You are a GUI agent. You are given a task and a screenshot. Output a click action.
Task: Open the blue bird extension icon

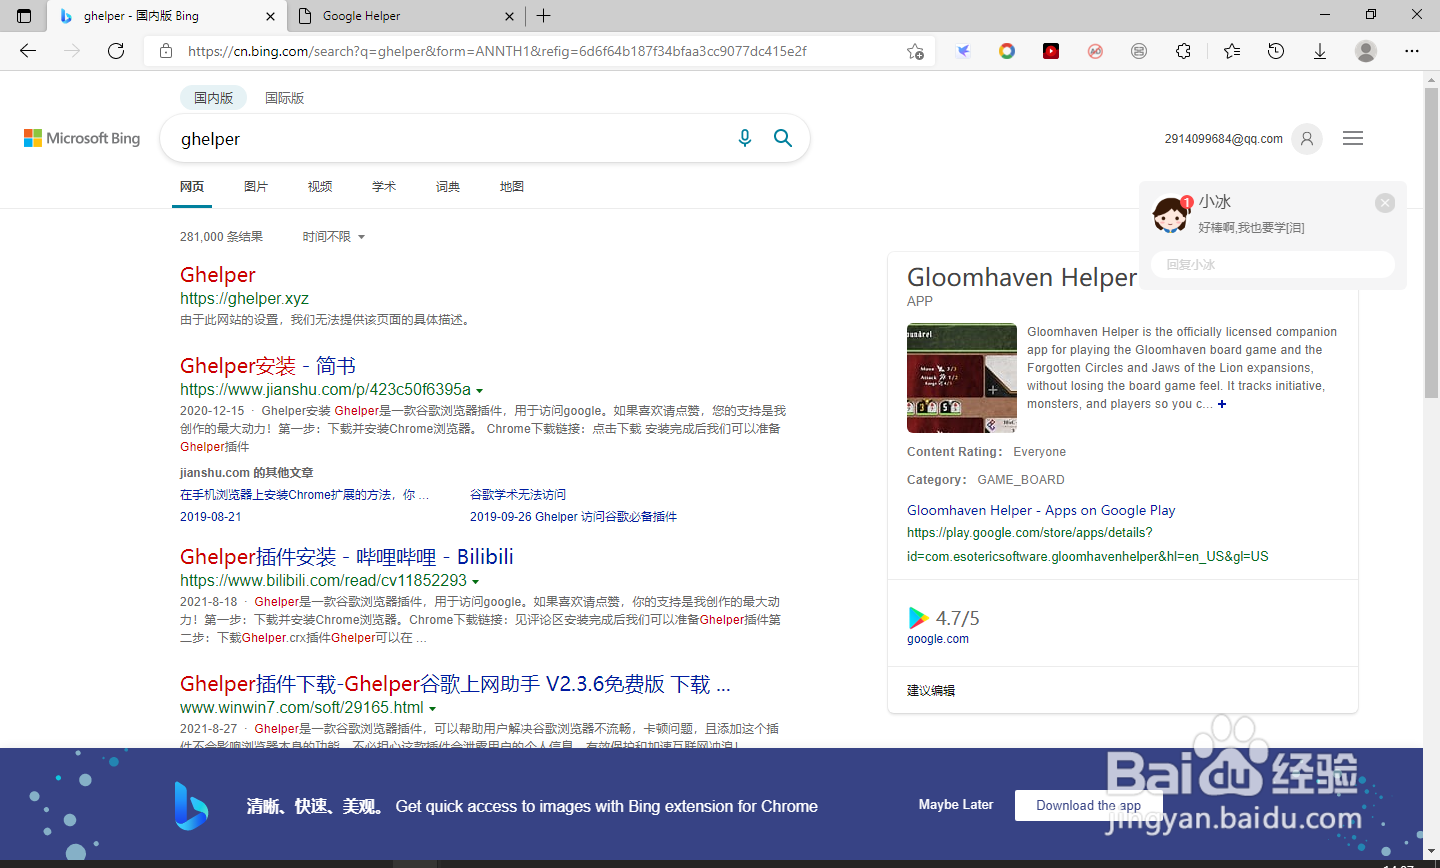pos(963,51)
